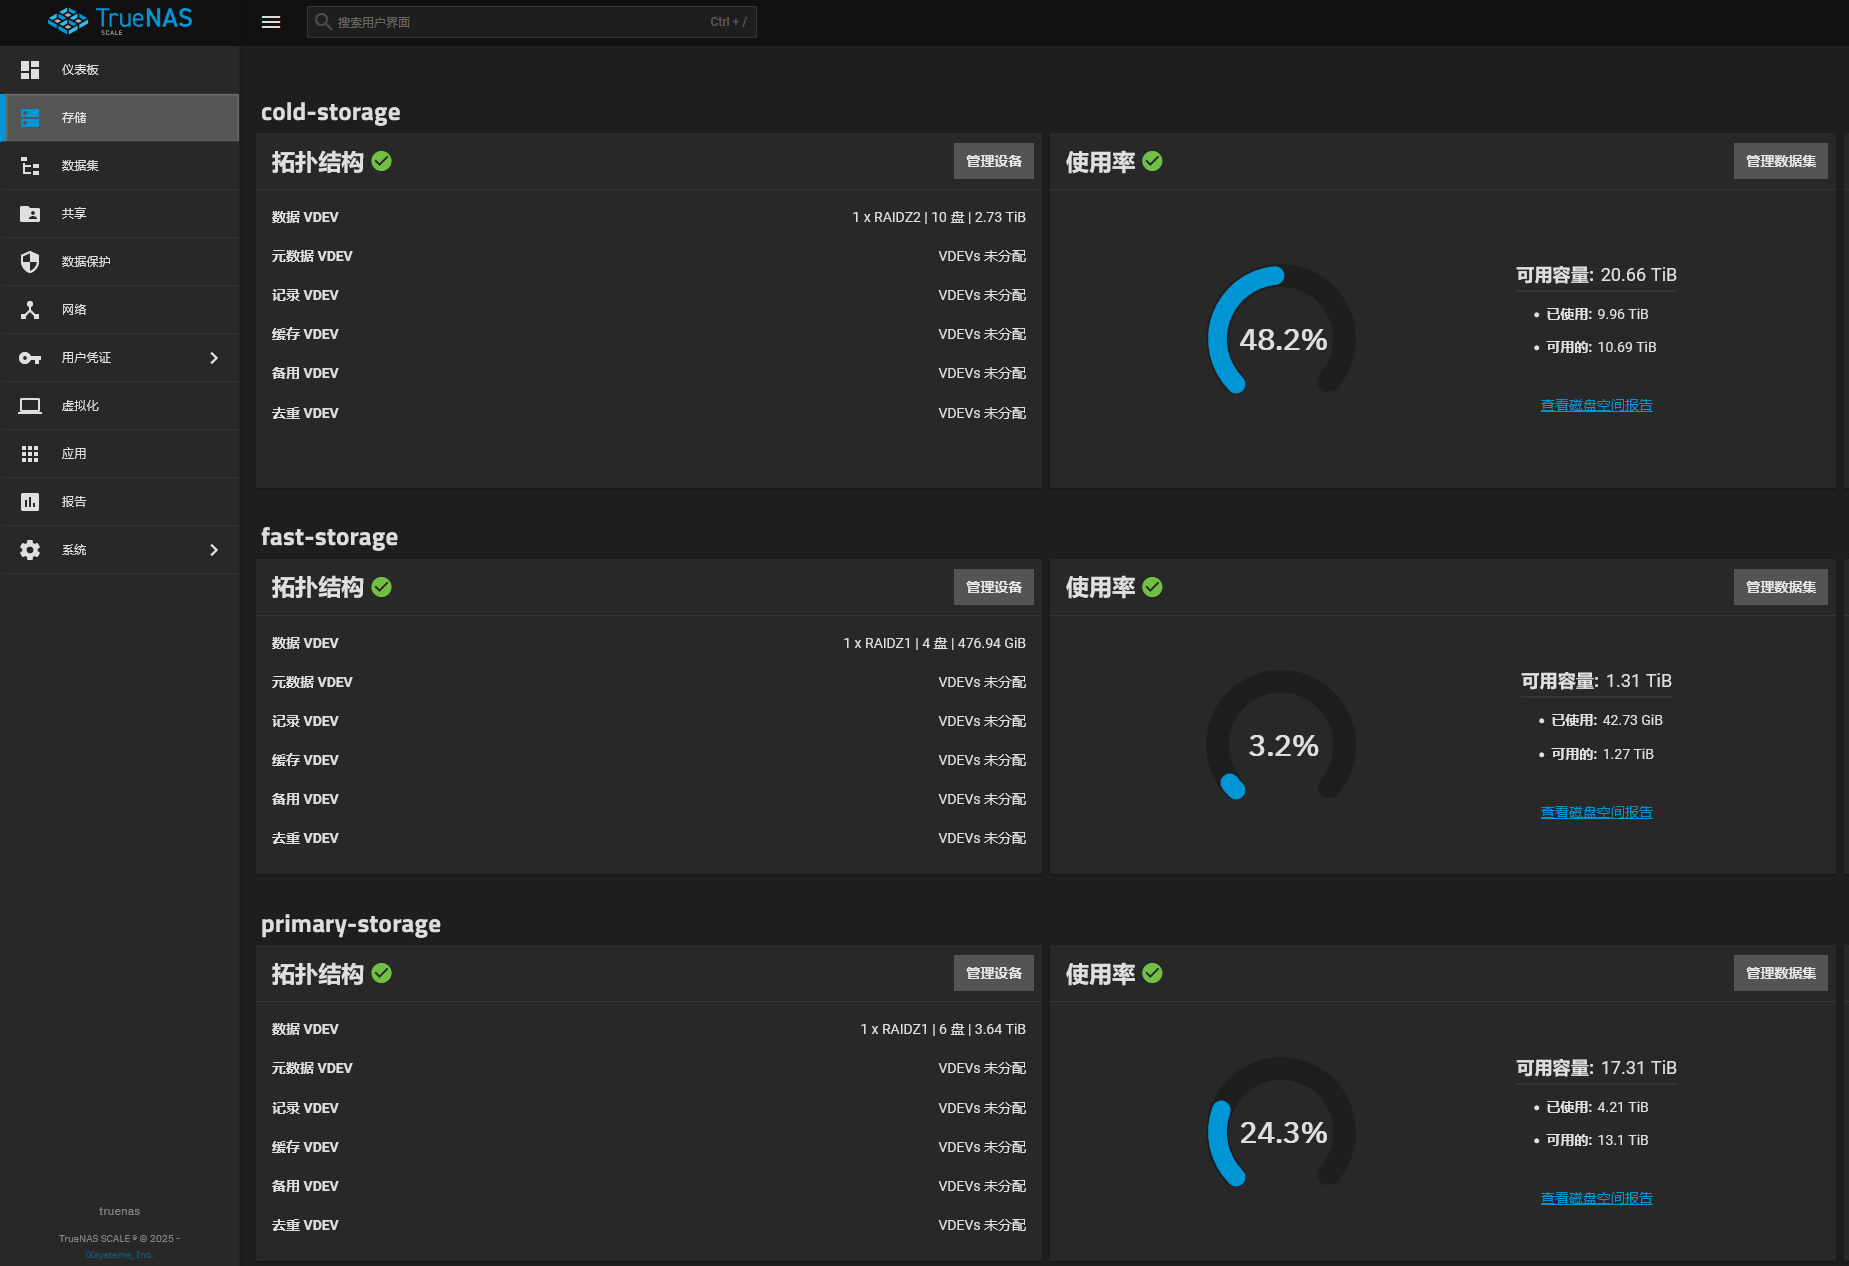Click green health check beside fast-storage 拓扑结构
This screenshot has height=1266, width=1849.
click(x=382, y=587)
